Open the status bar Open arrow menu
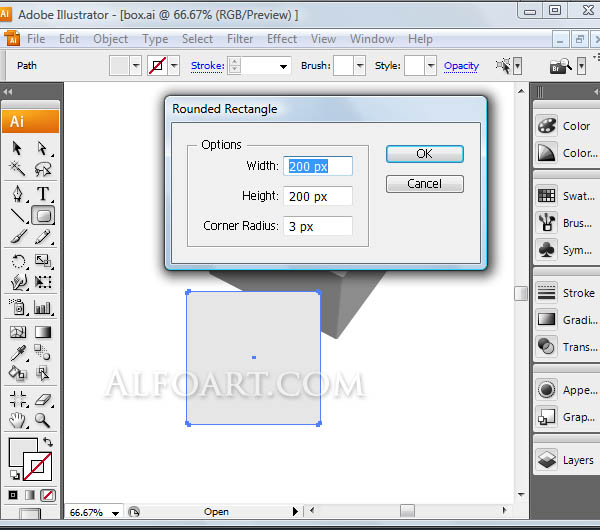 [295, 512]
